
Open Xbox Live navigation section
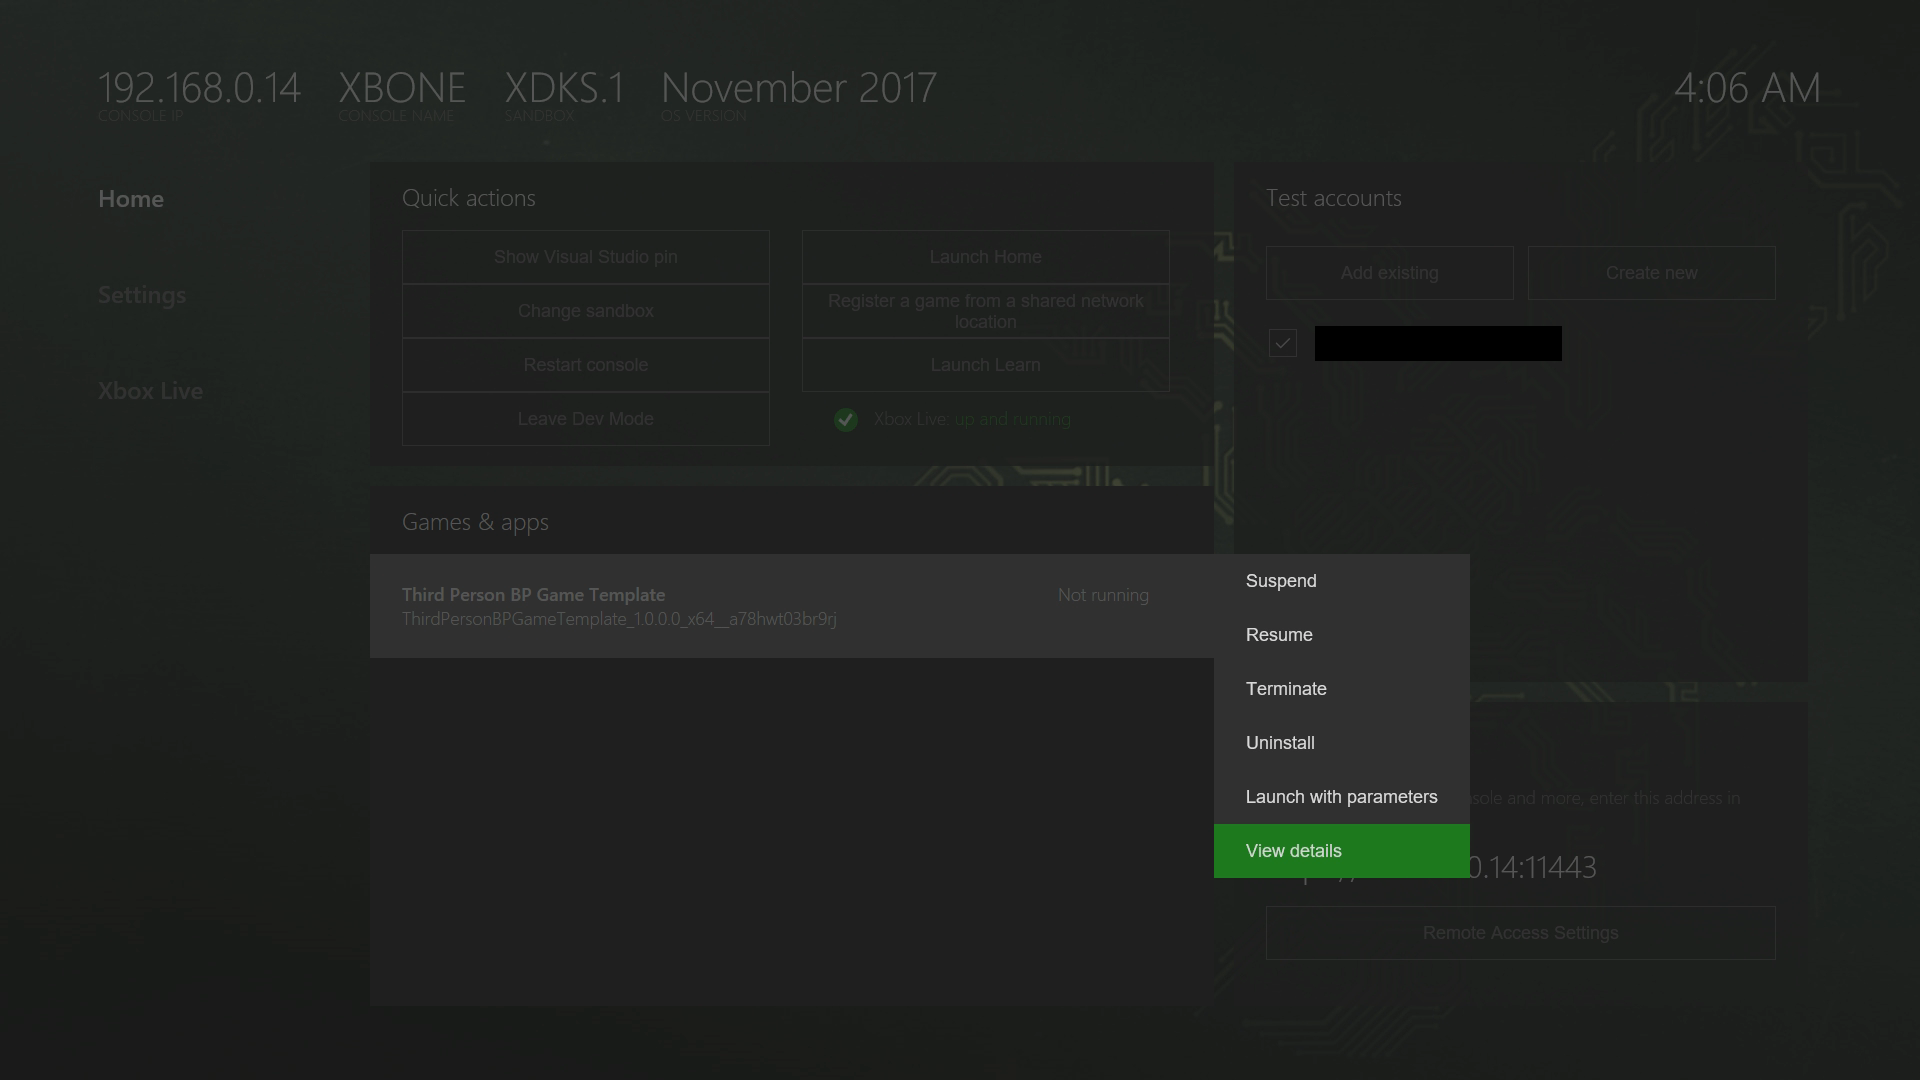tap(150, 391)
